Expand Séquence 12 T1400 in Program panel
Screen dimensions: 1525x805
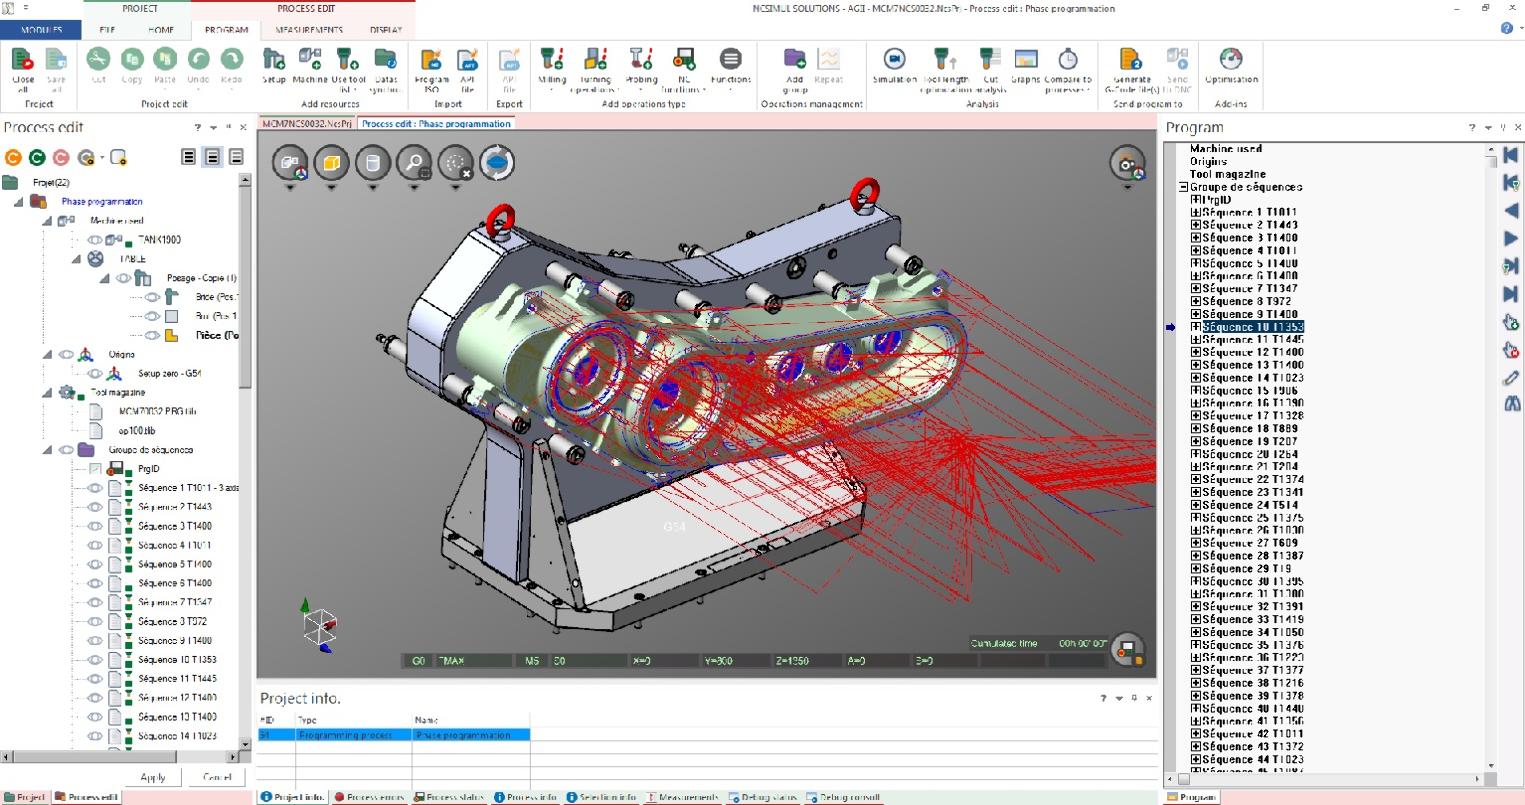click(1195, 353)
